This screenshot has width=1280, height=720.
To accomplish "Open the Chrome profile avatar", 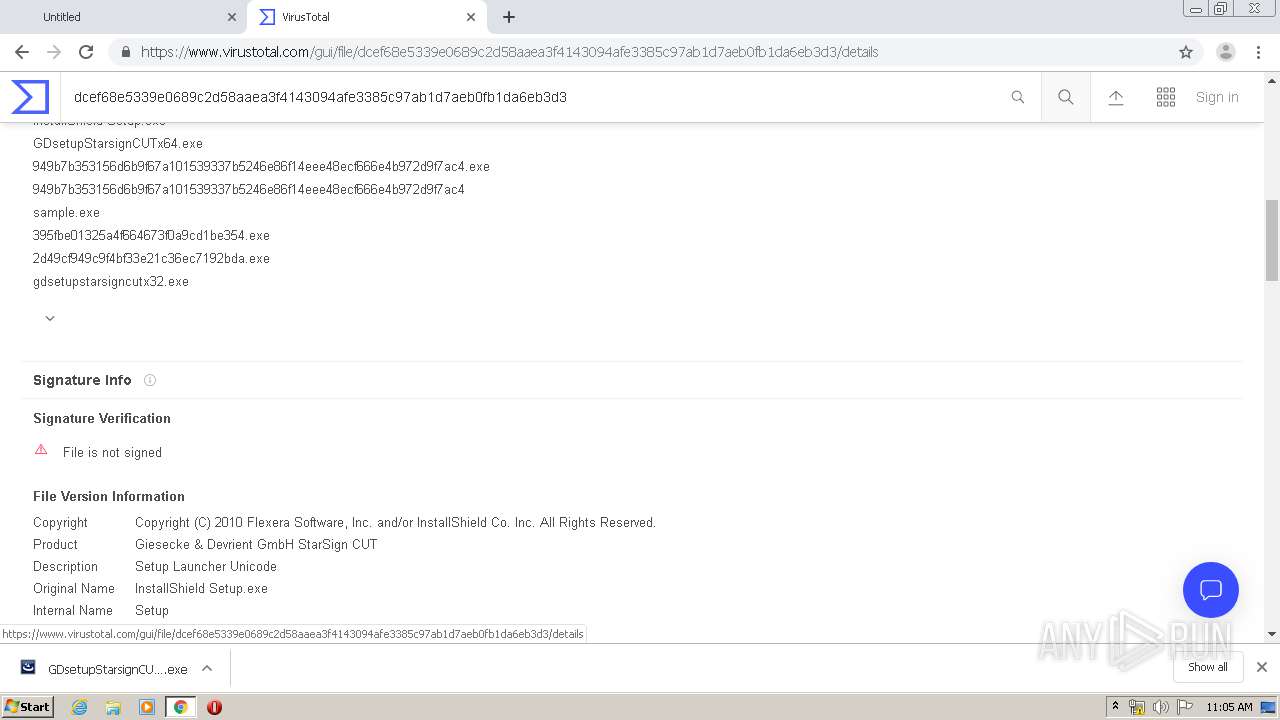I will (1226, 52).
